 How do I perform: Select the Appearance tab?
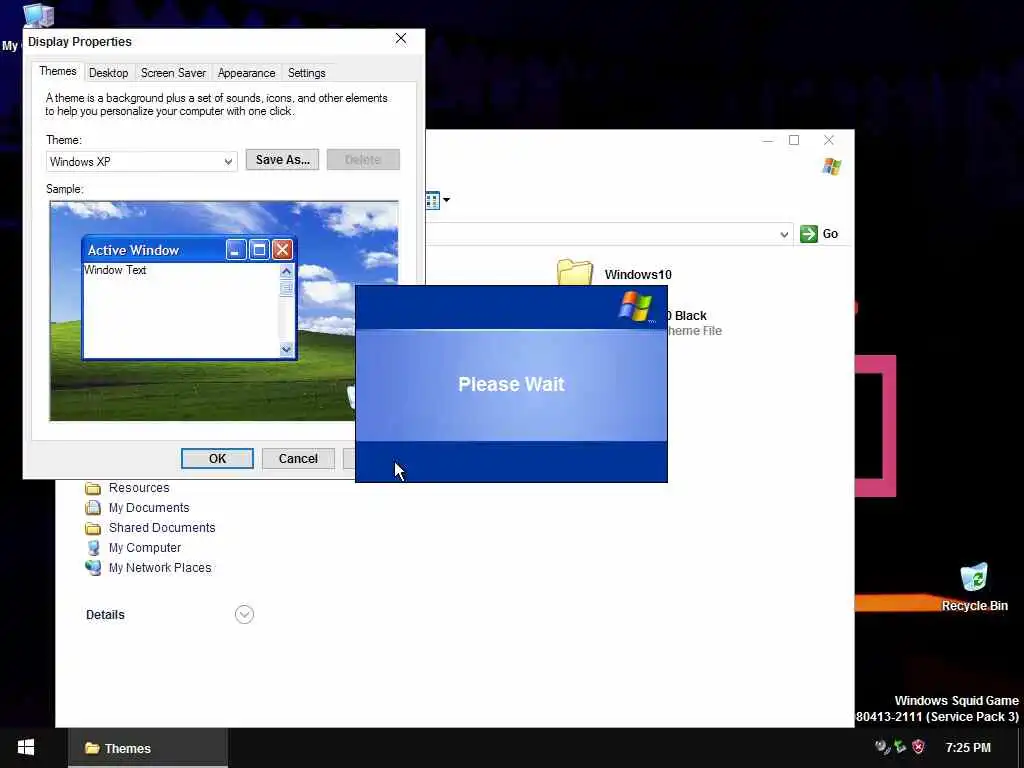click(246, 73)
